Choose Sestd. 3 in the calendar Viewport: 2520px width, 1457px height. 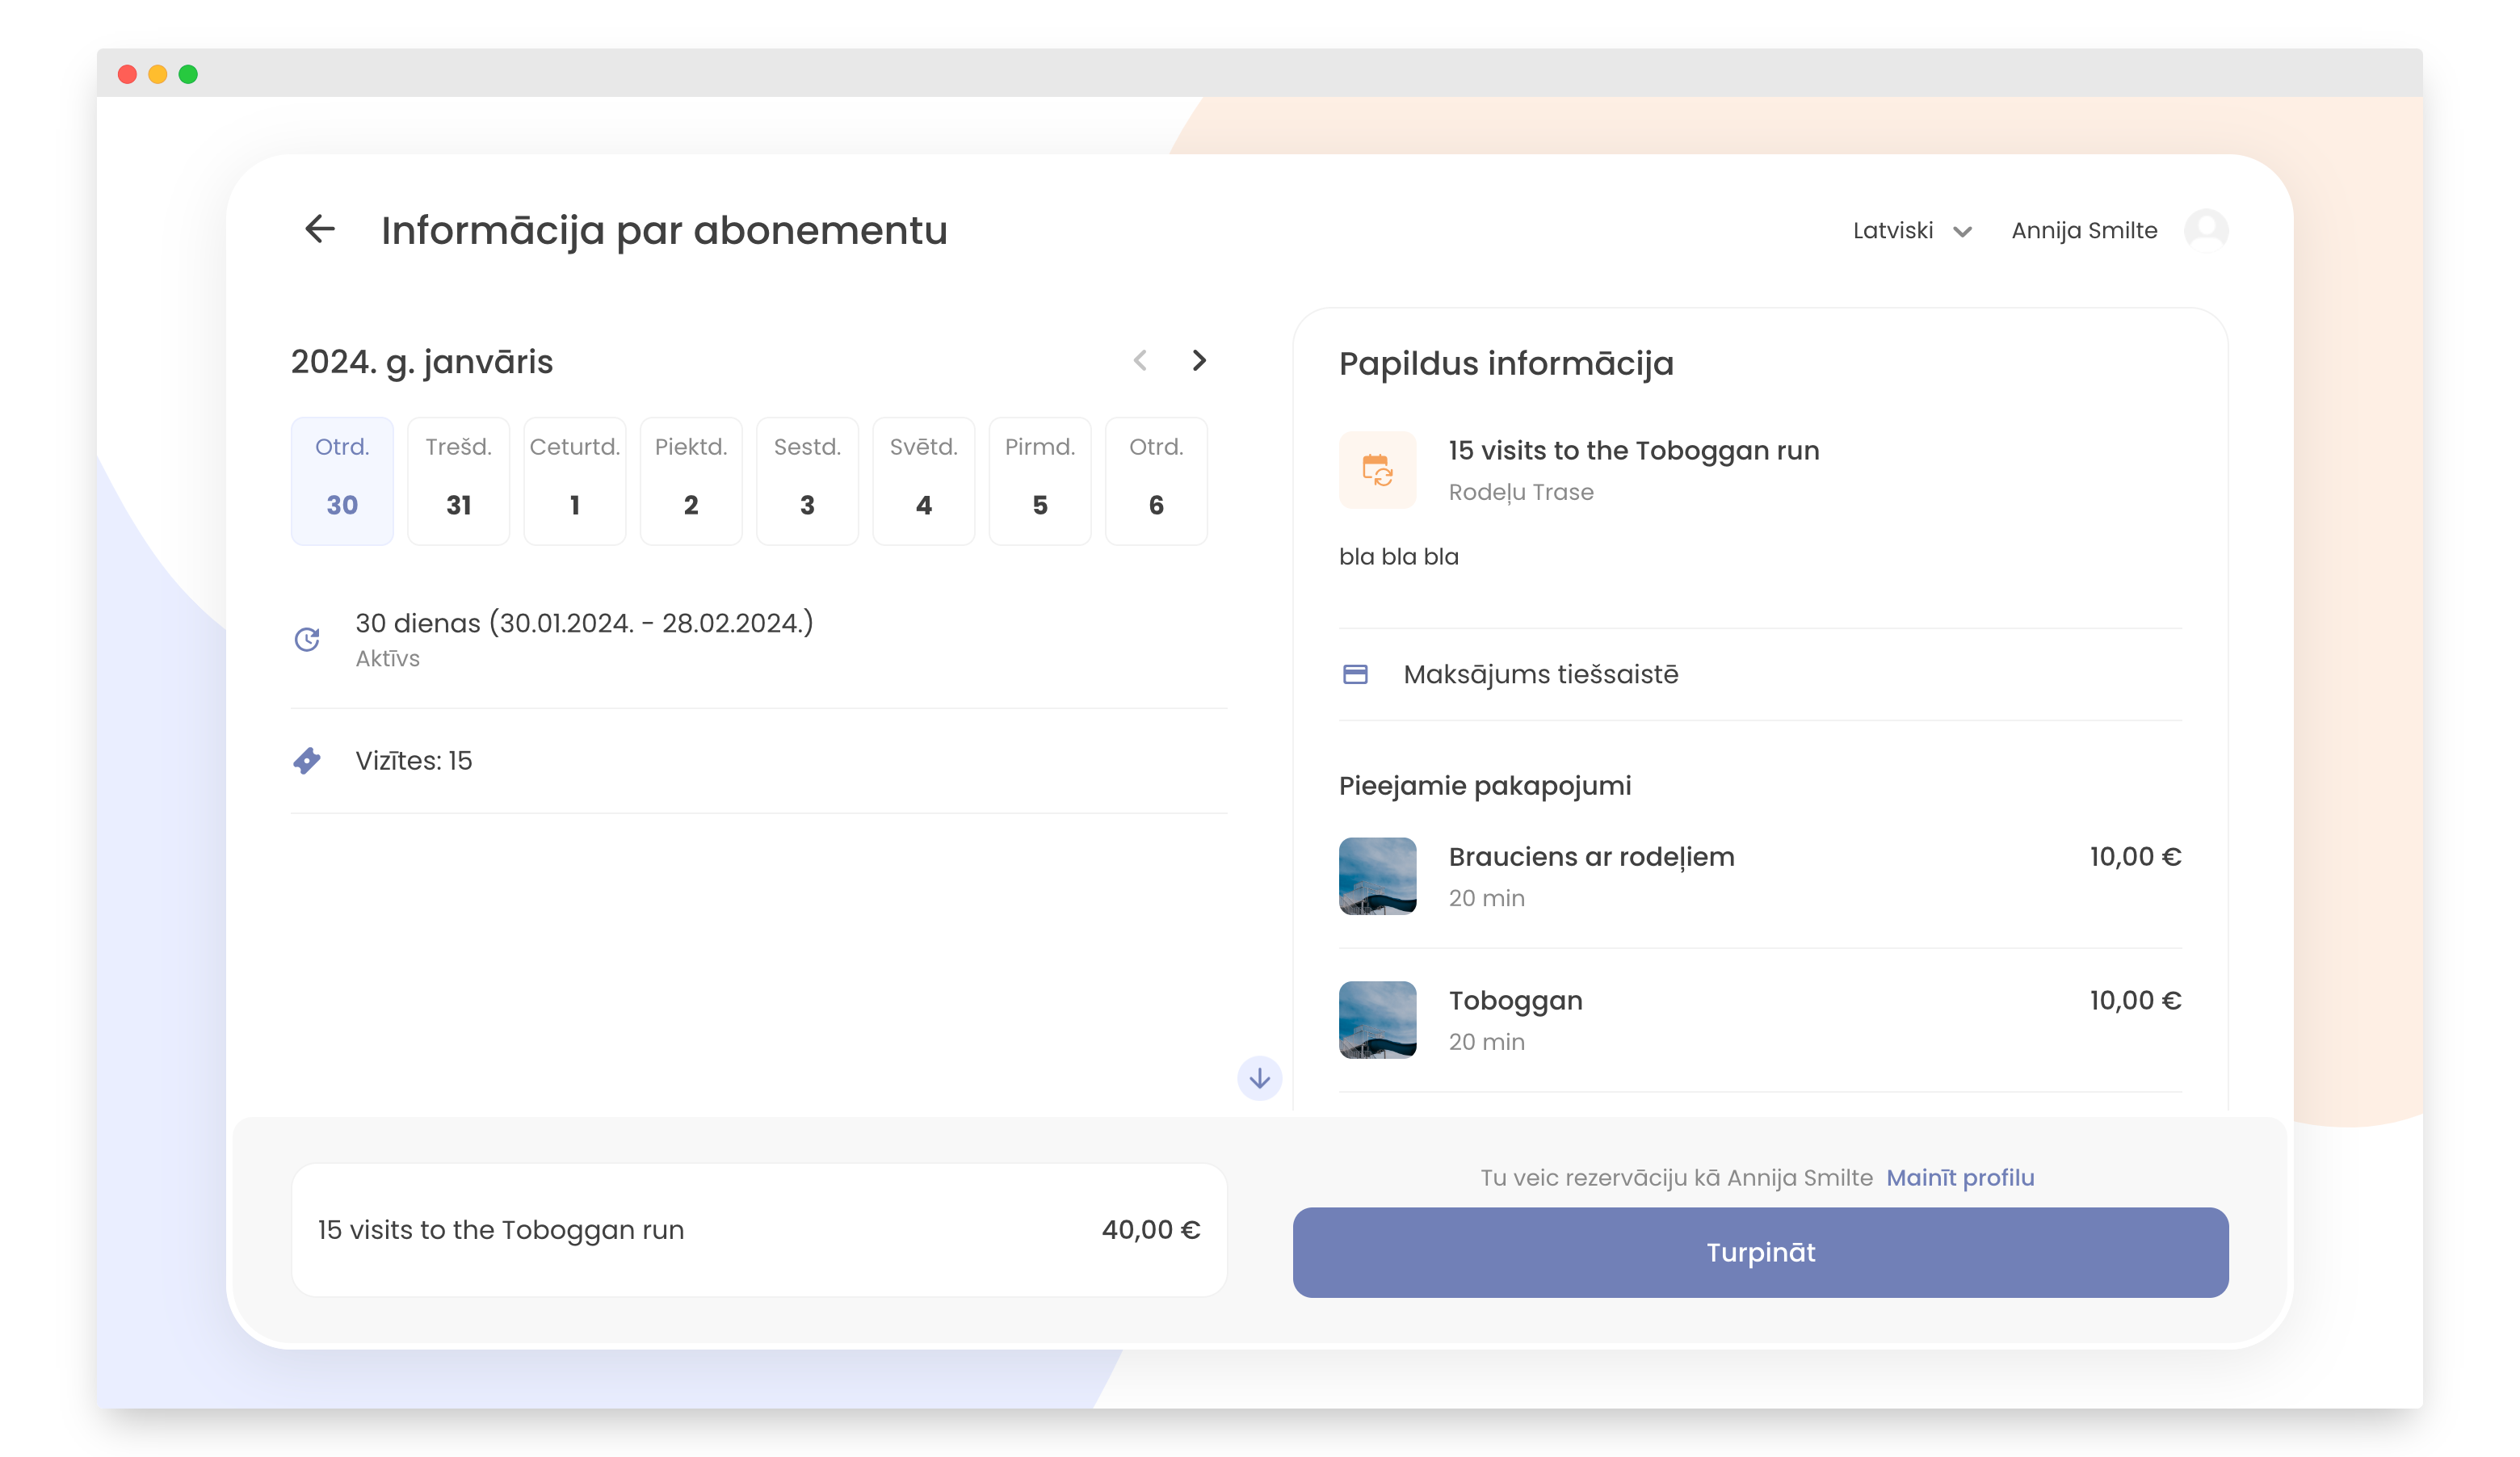tap(807, 481)
